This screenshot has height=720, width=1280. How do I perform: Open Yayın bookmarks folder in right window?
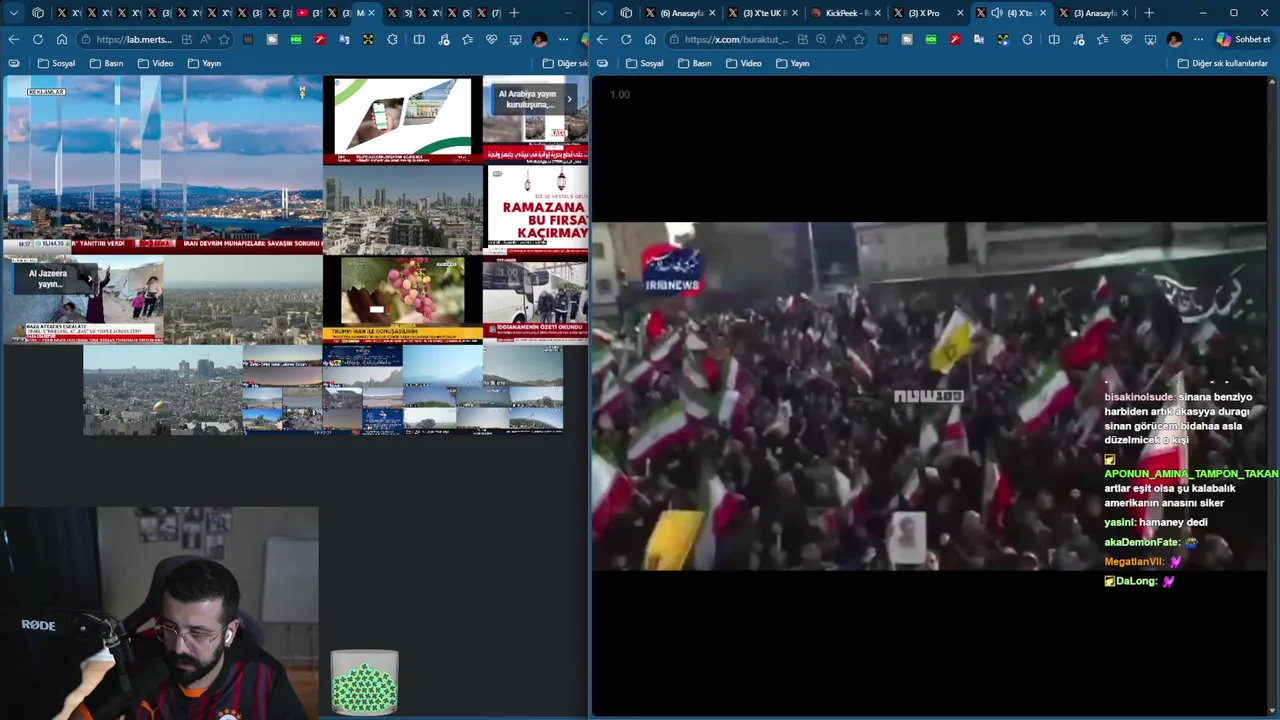[792, 63]
